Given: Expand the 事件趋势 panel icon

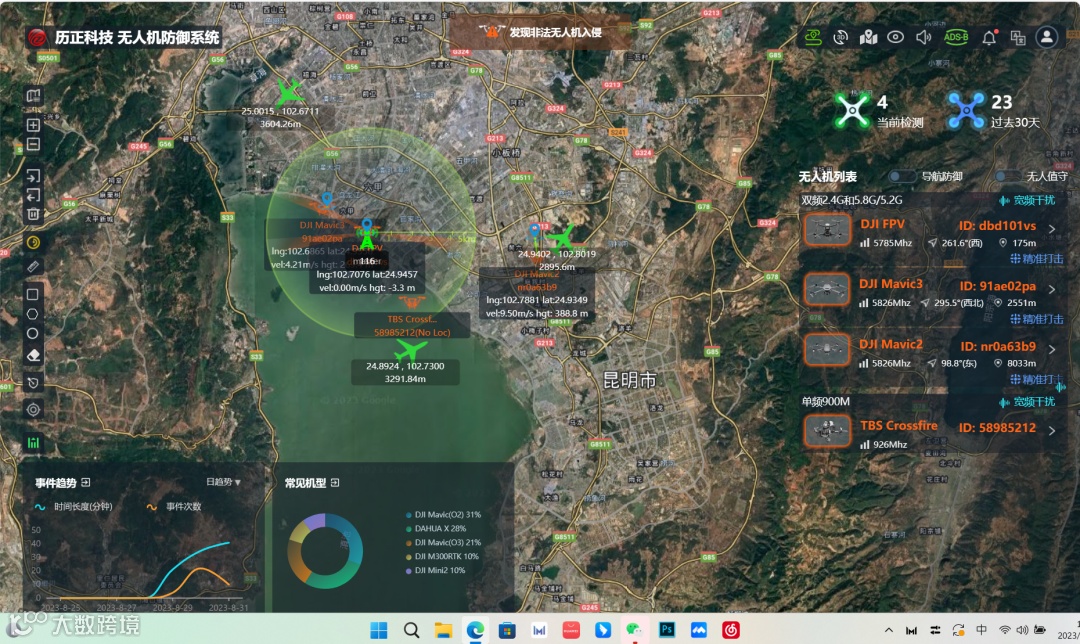Looking at the screenshot, I should [85, 483].
